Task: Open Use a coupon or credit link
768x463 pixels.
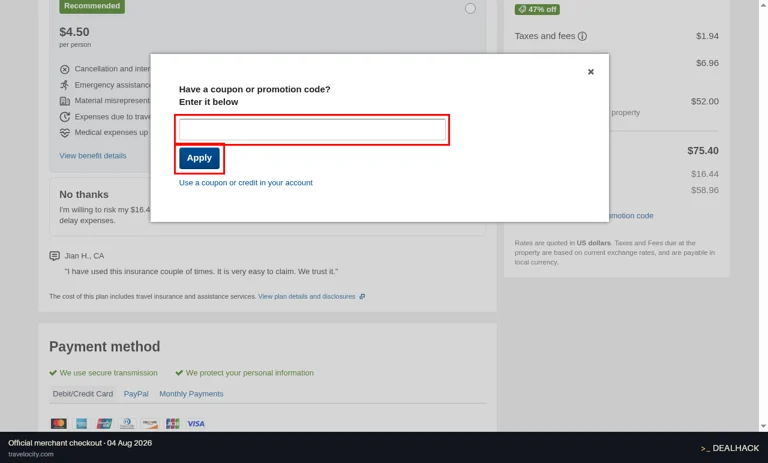Action: [x=245, y=183]
